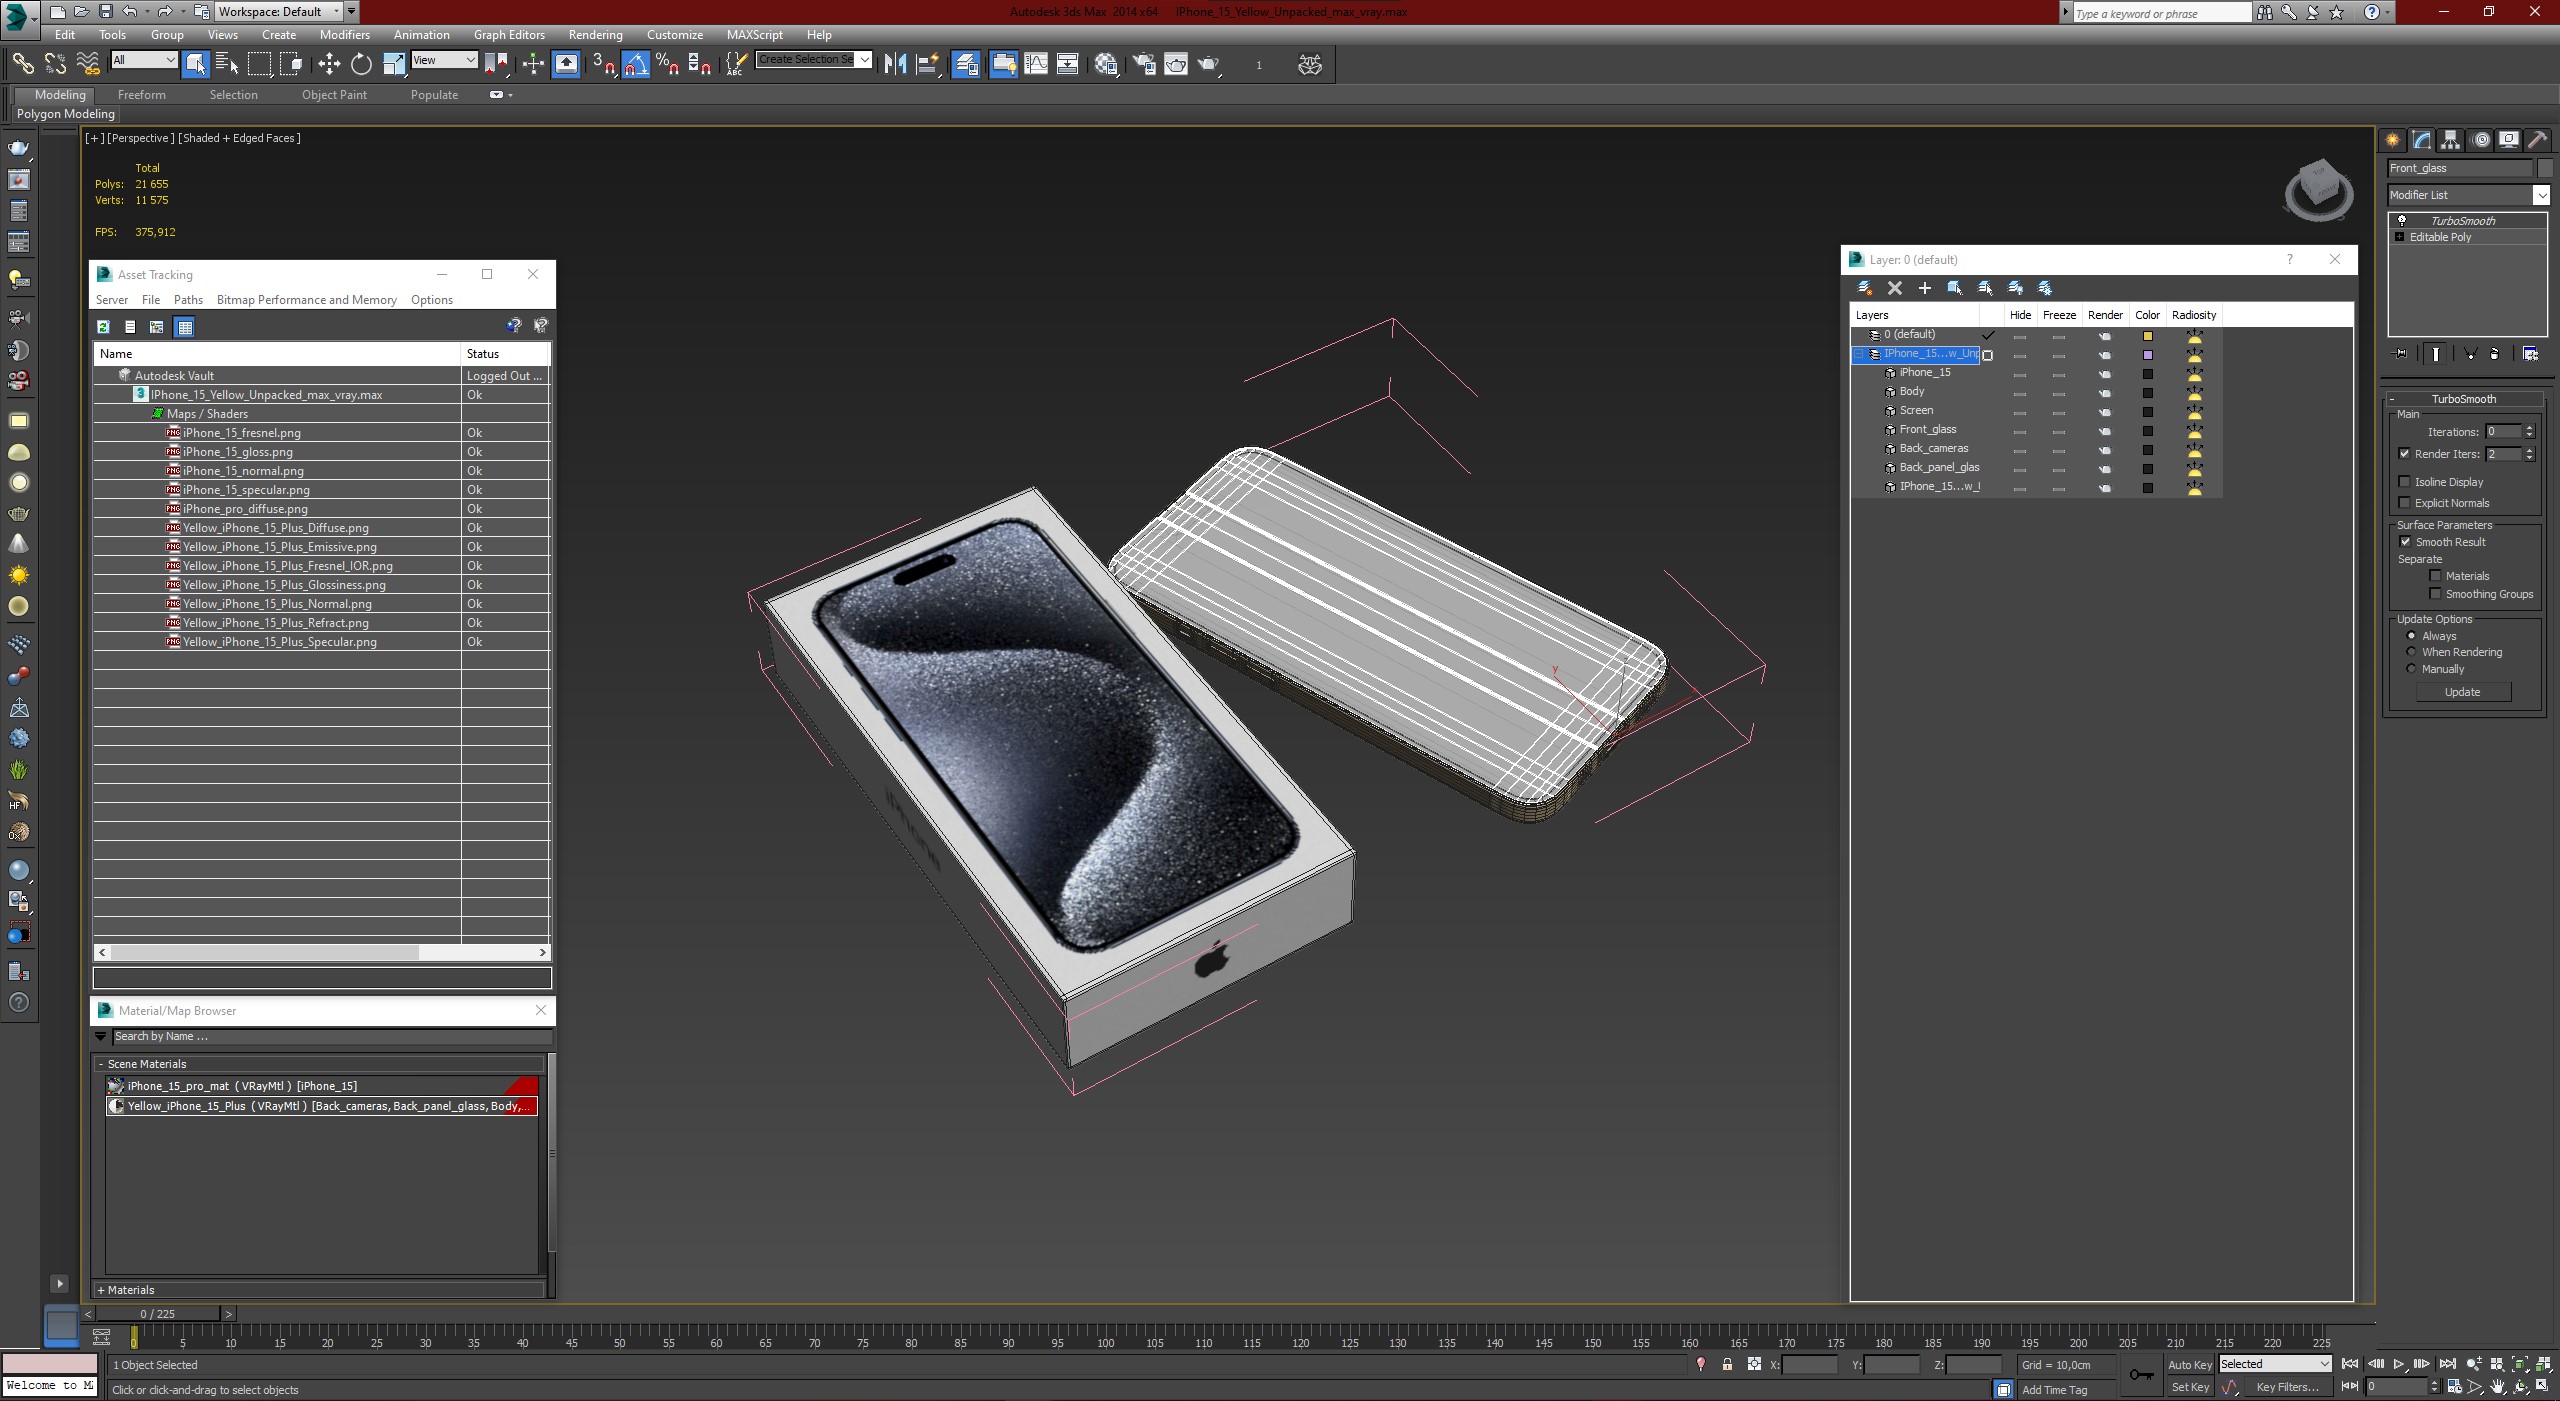The width and height of the screenshot is (2560, 1401).
Task: Click the Link selection chain icon
Action: coord(22,64)
